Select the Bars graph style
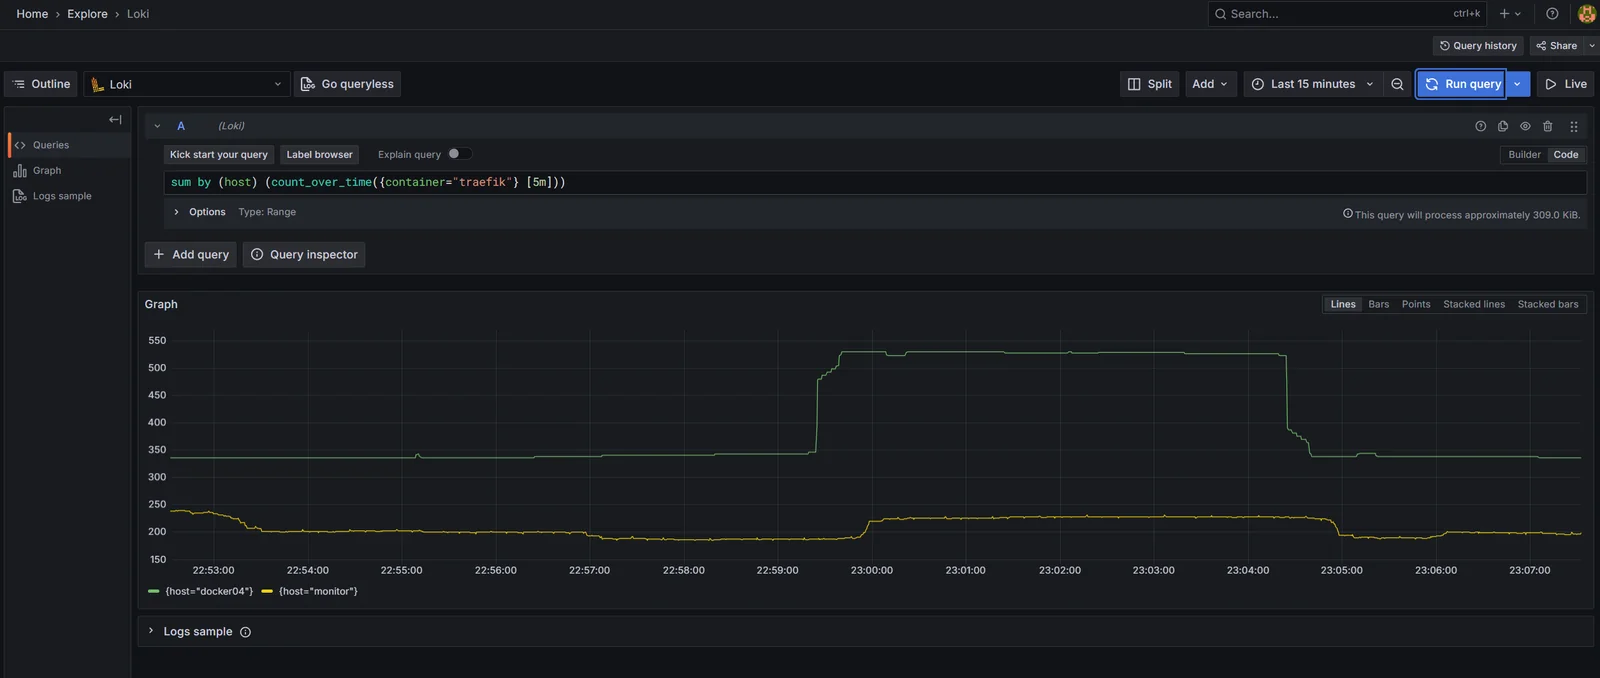This screenshot has height=678, width=1600. [x=1379, y=304]
